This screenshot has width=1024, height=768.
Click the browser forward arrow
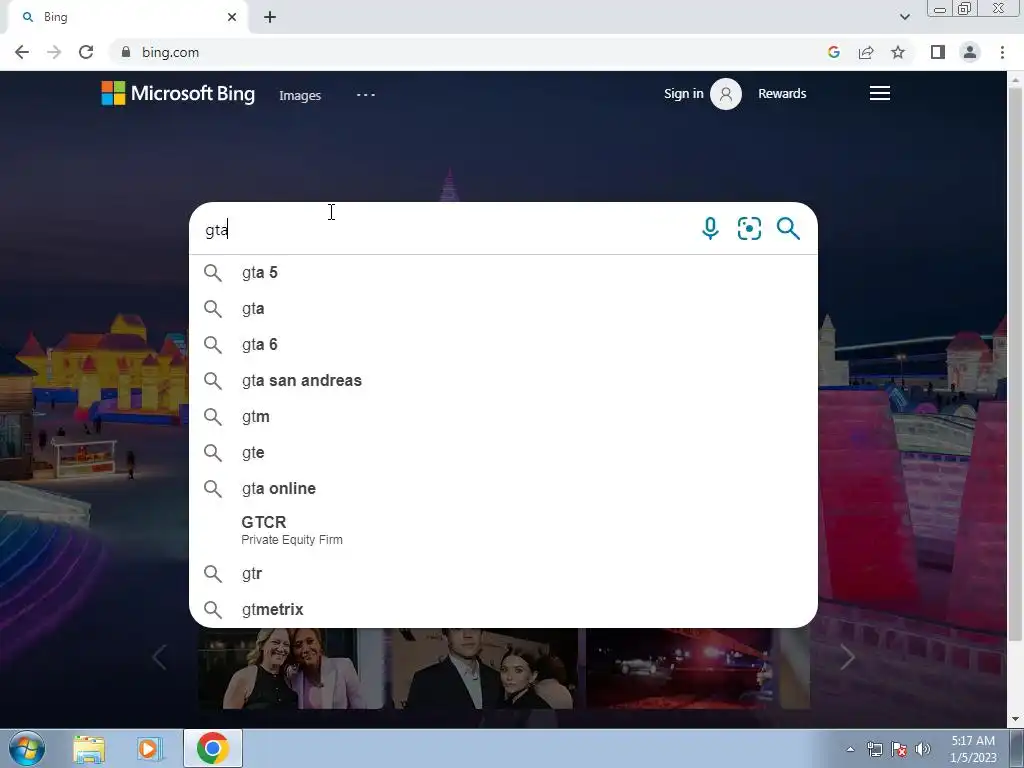[x=54, y=52]
